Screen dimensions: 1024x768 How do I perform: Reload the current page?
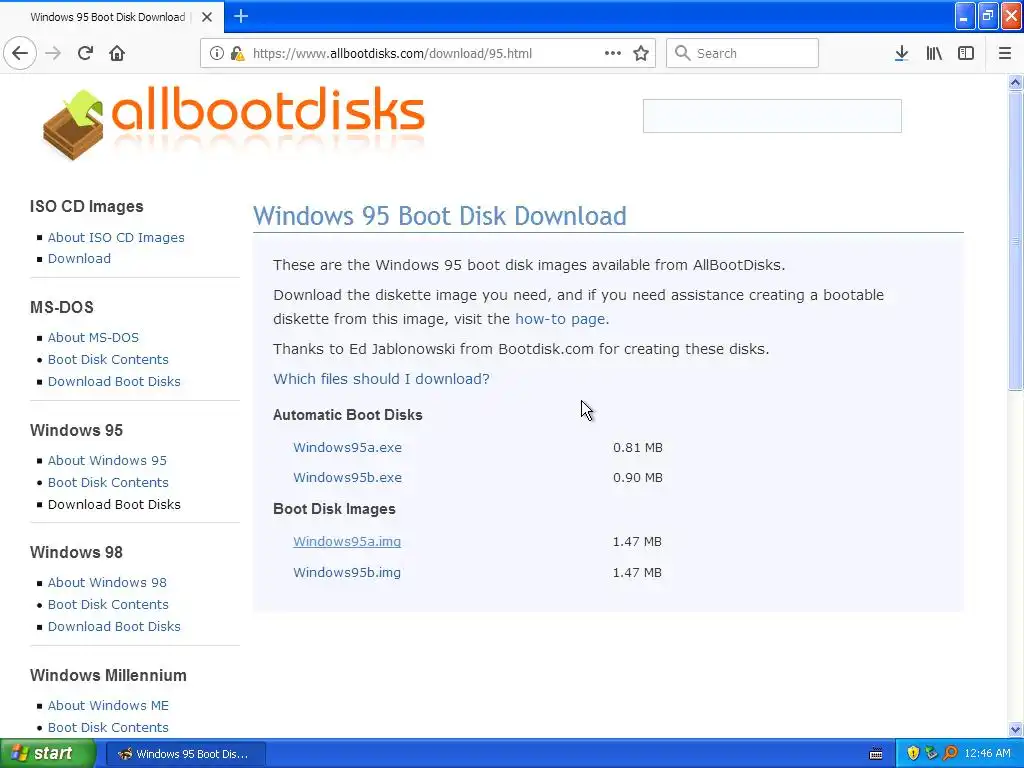pyautogui.click(x=85, y=53)
